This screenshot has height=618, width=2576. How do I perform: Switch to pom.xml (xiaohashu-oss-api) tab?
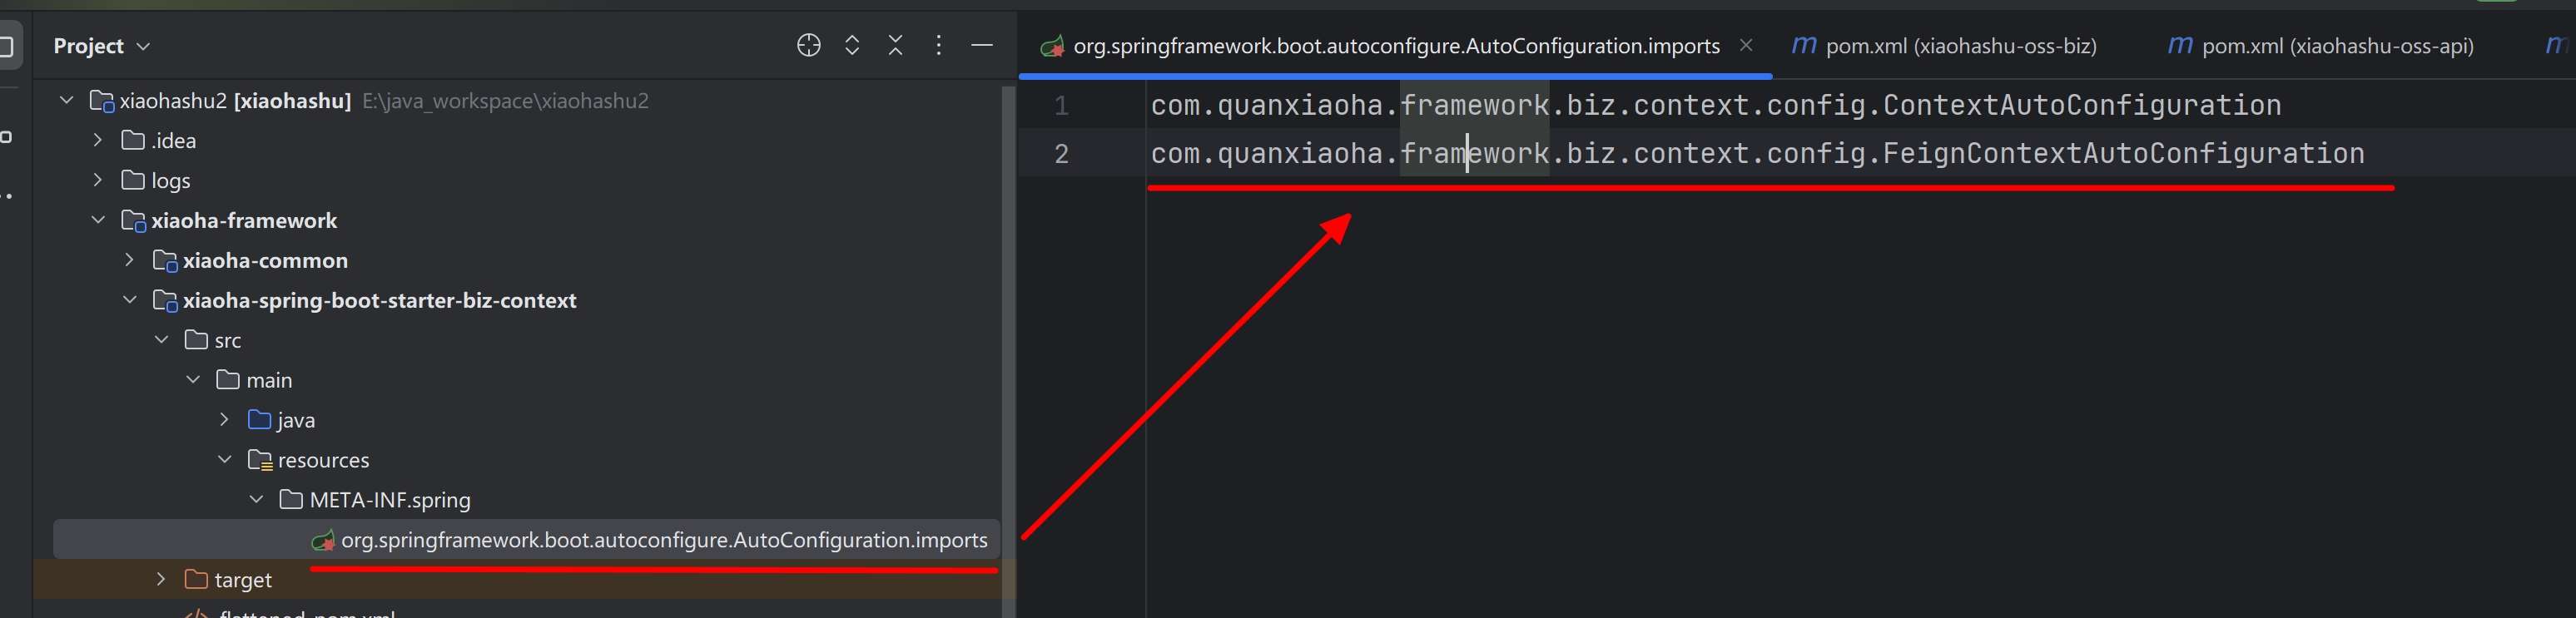(2320, 46)
